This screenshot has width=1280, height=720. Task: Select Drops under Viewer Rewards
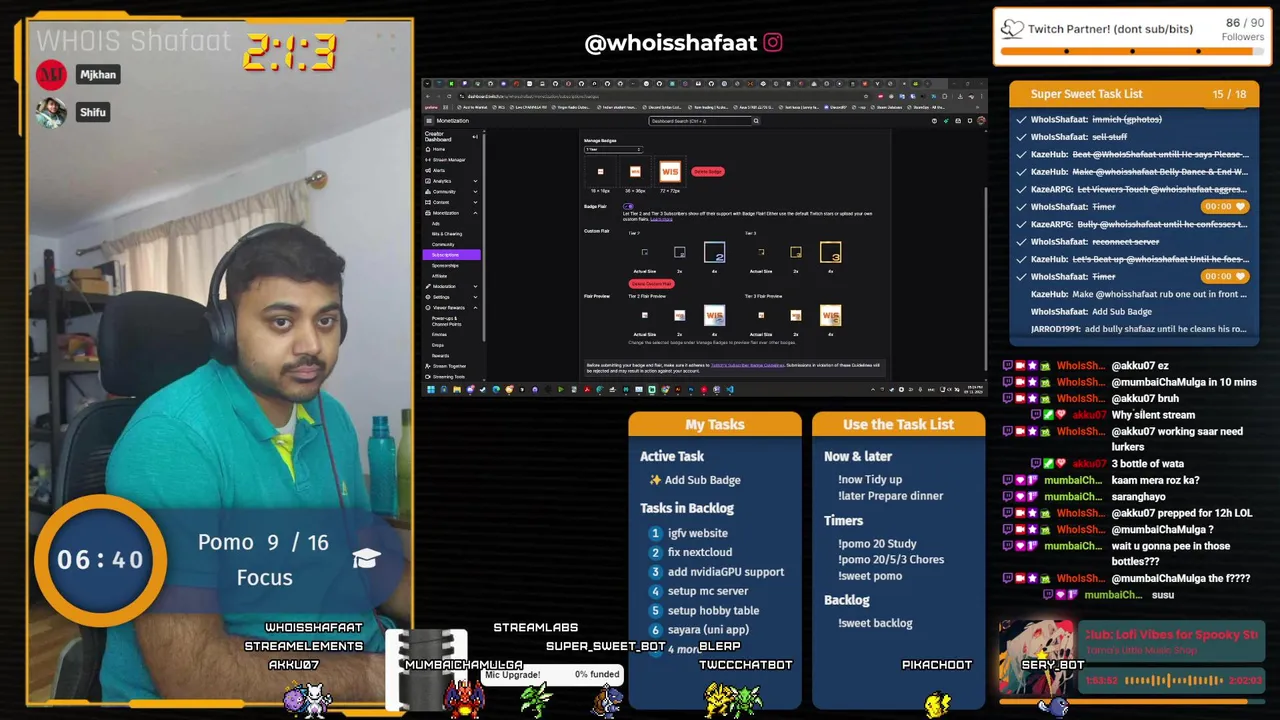(438, 345)
